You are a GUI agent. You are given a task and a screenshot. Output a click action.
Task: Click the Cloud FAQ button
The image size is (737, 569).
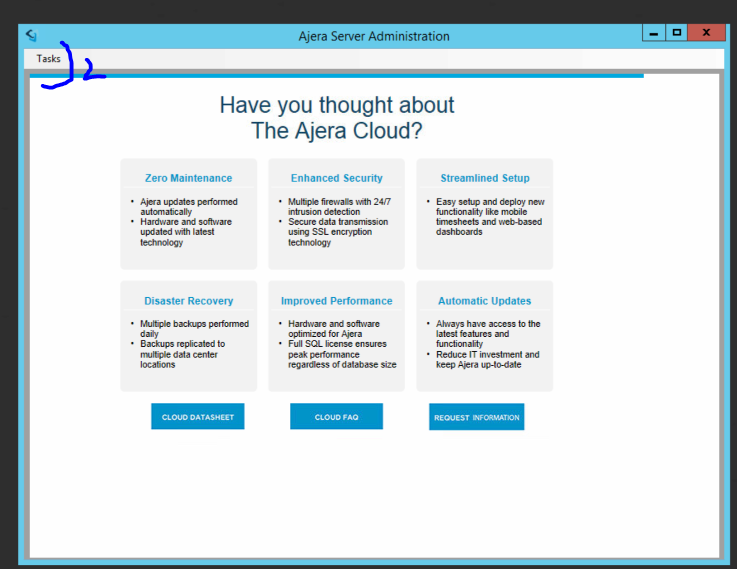pyautogui.click(x=336, y=416)
